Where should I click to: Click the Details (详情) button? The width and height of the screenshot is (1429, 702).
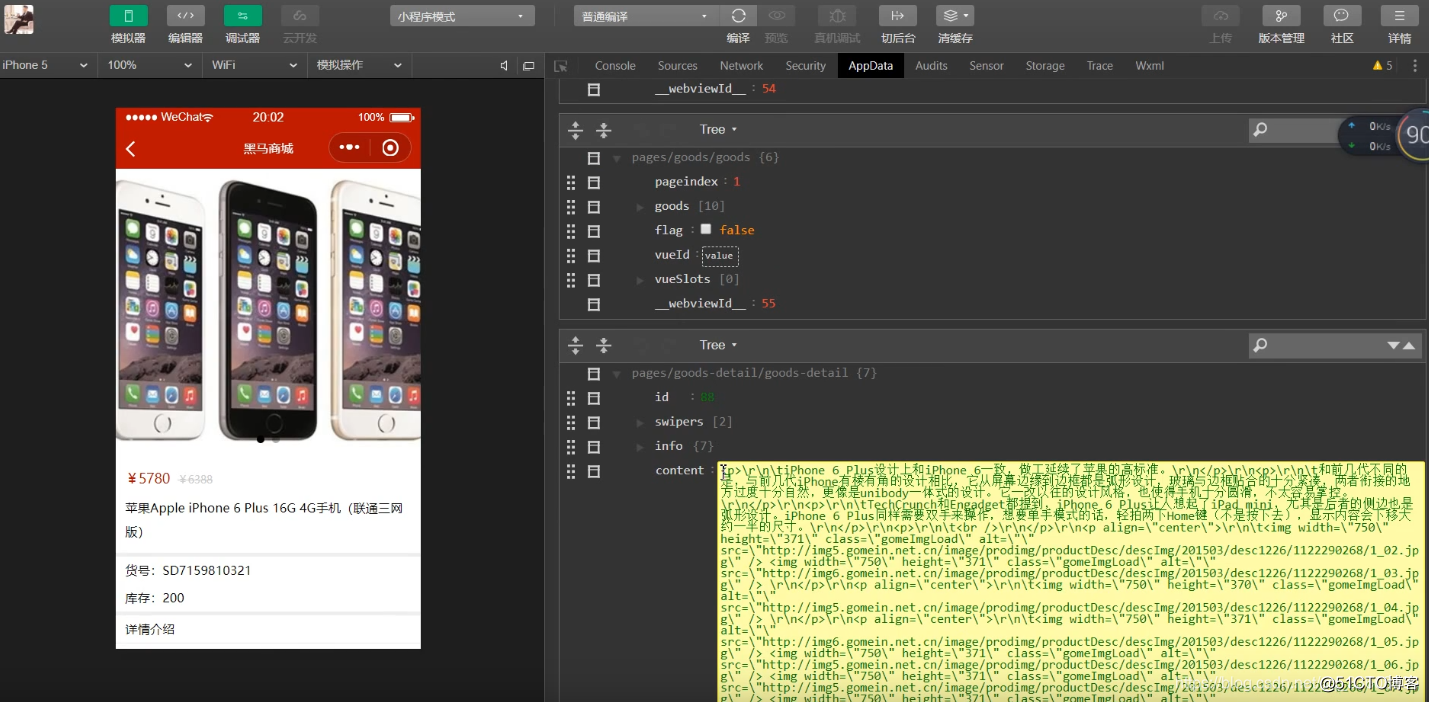tap(1399, 16)
